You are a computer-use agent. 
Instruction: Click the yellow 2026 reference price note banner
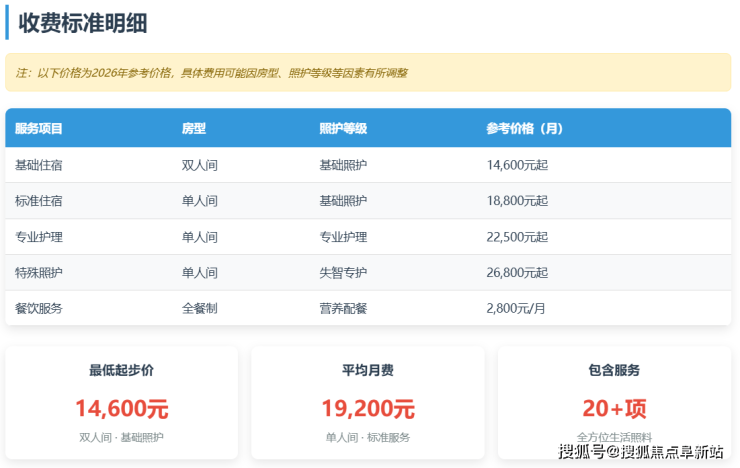tap(368, 73)
